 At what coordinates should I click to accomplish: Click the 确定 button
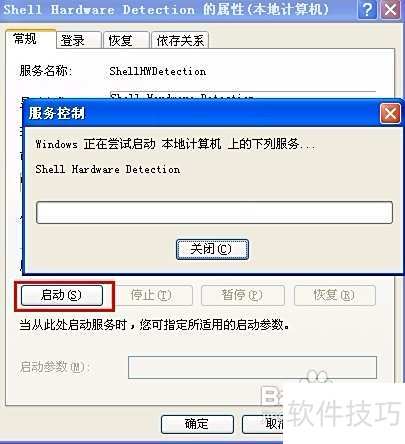(x=197, y=424)
